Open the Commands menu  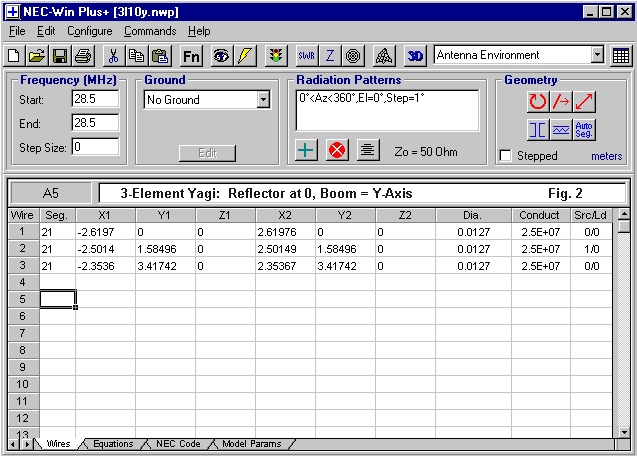(150, 31)
